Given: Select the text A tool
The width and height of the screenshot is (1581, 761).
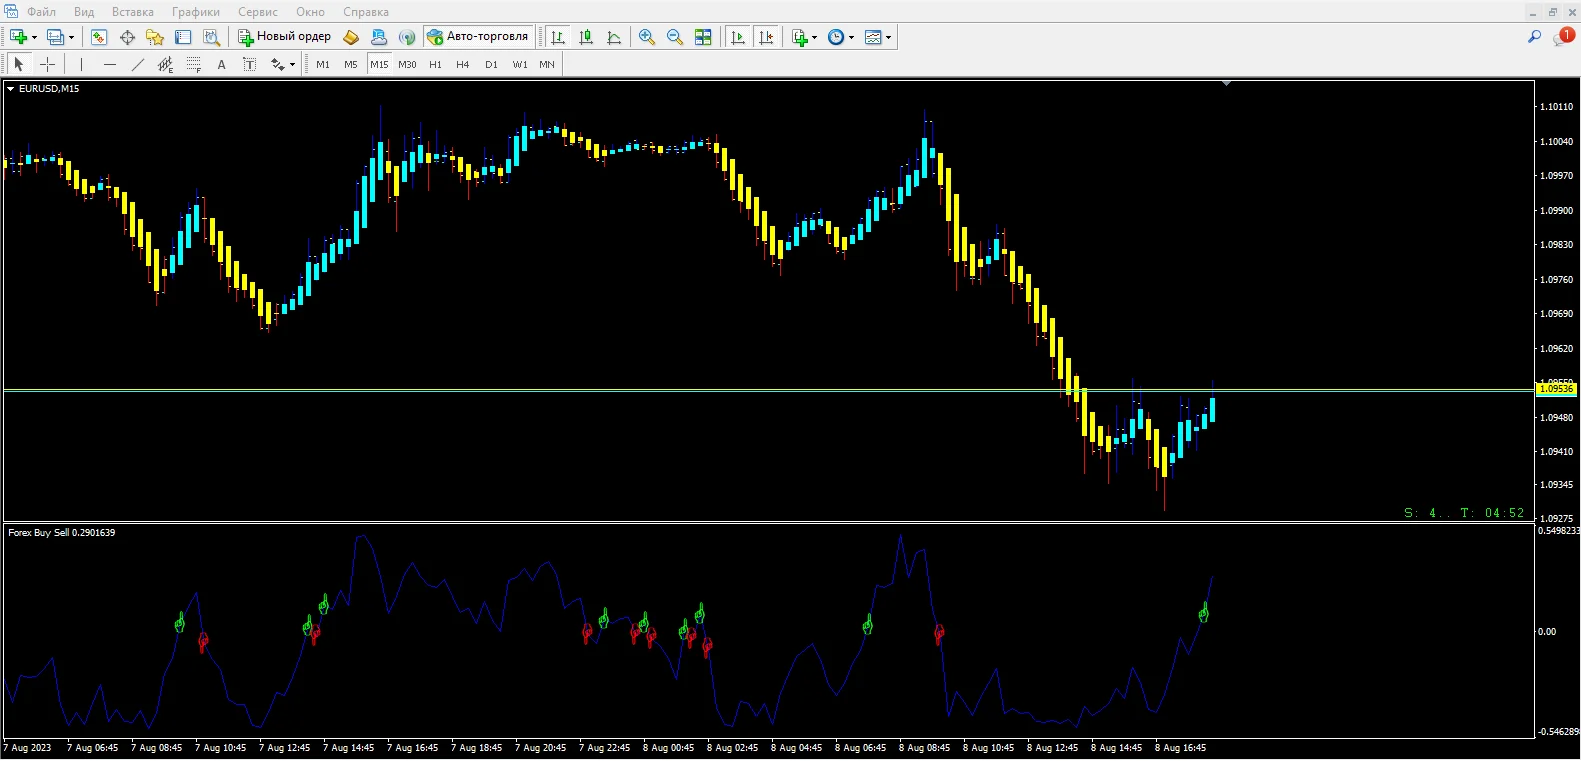Looking at the screenshot, I should coord(222,64).
